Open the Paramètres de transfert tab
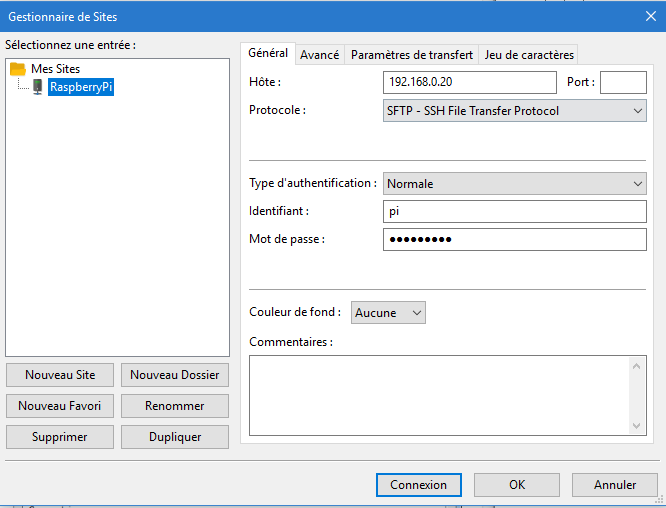 (x=411, y=55)
